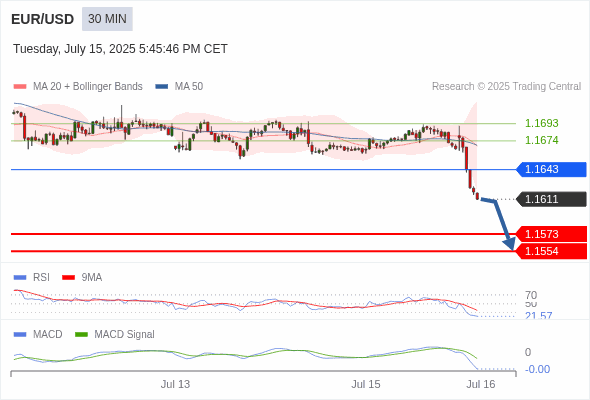Click the Jul 13 date axis label
Viewport: 590px width, 400px height.
click(175, 384)
